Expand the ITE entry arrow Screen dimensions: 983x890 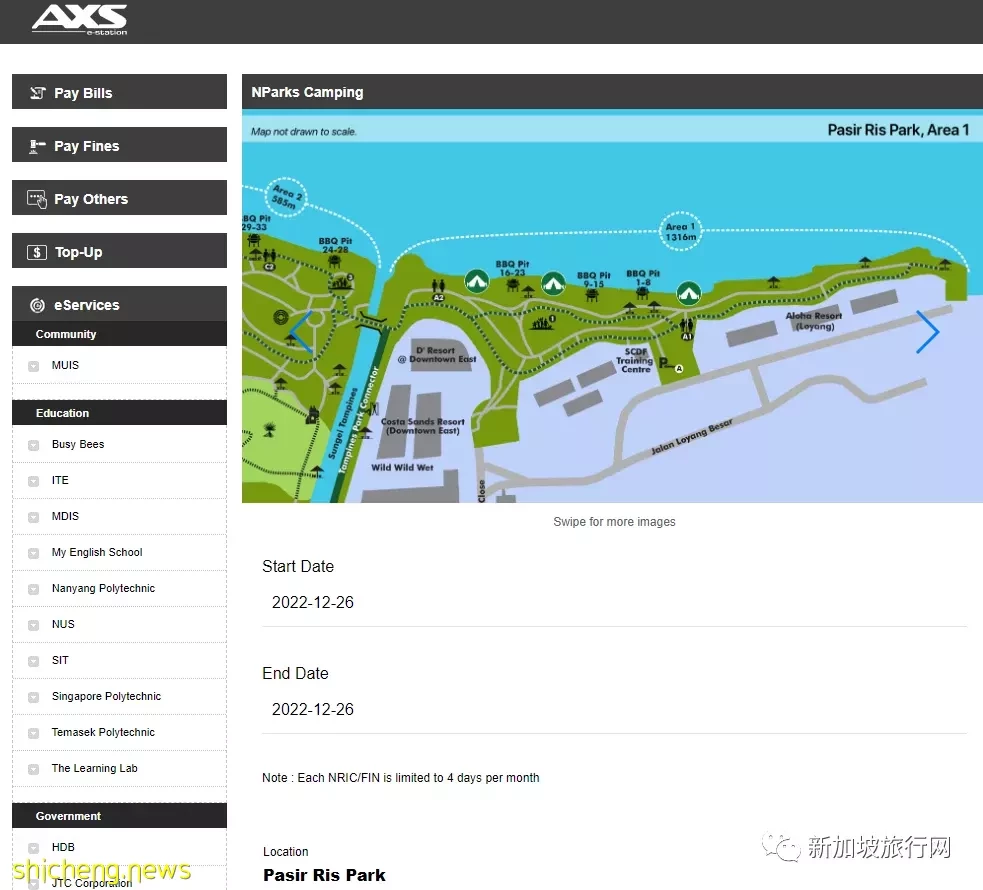34,481
